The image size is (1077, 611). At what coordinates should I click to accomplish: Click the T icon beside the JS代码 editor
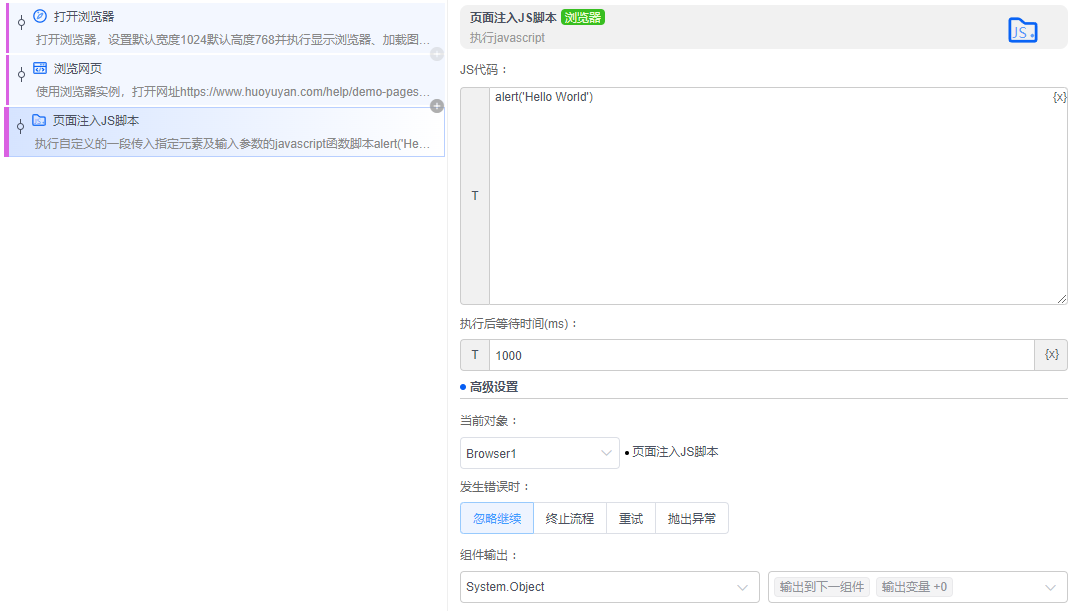point(474,195)
